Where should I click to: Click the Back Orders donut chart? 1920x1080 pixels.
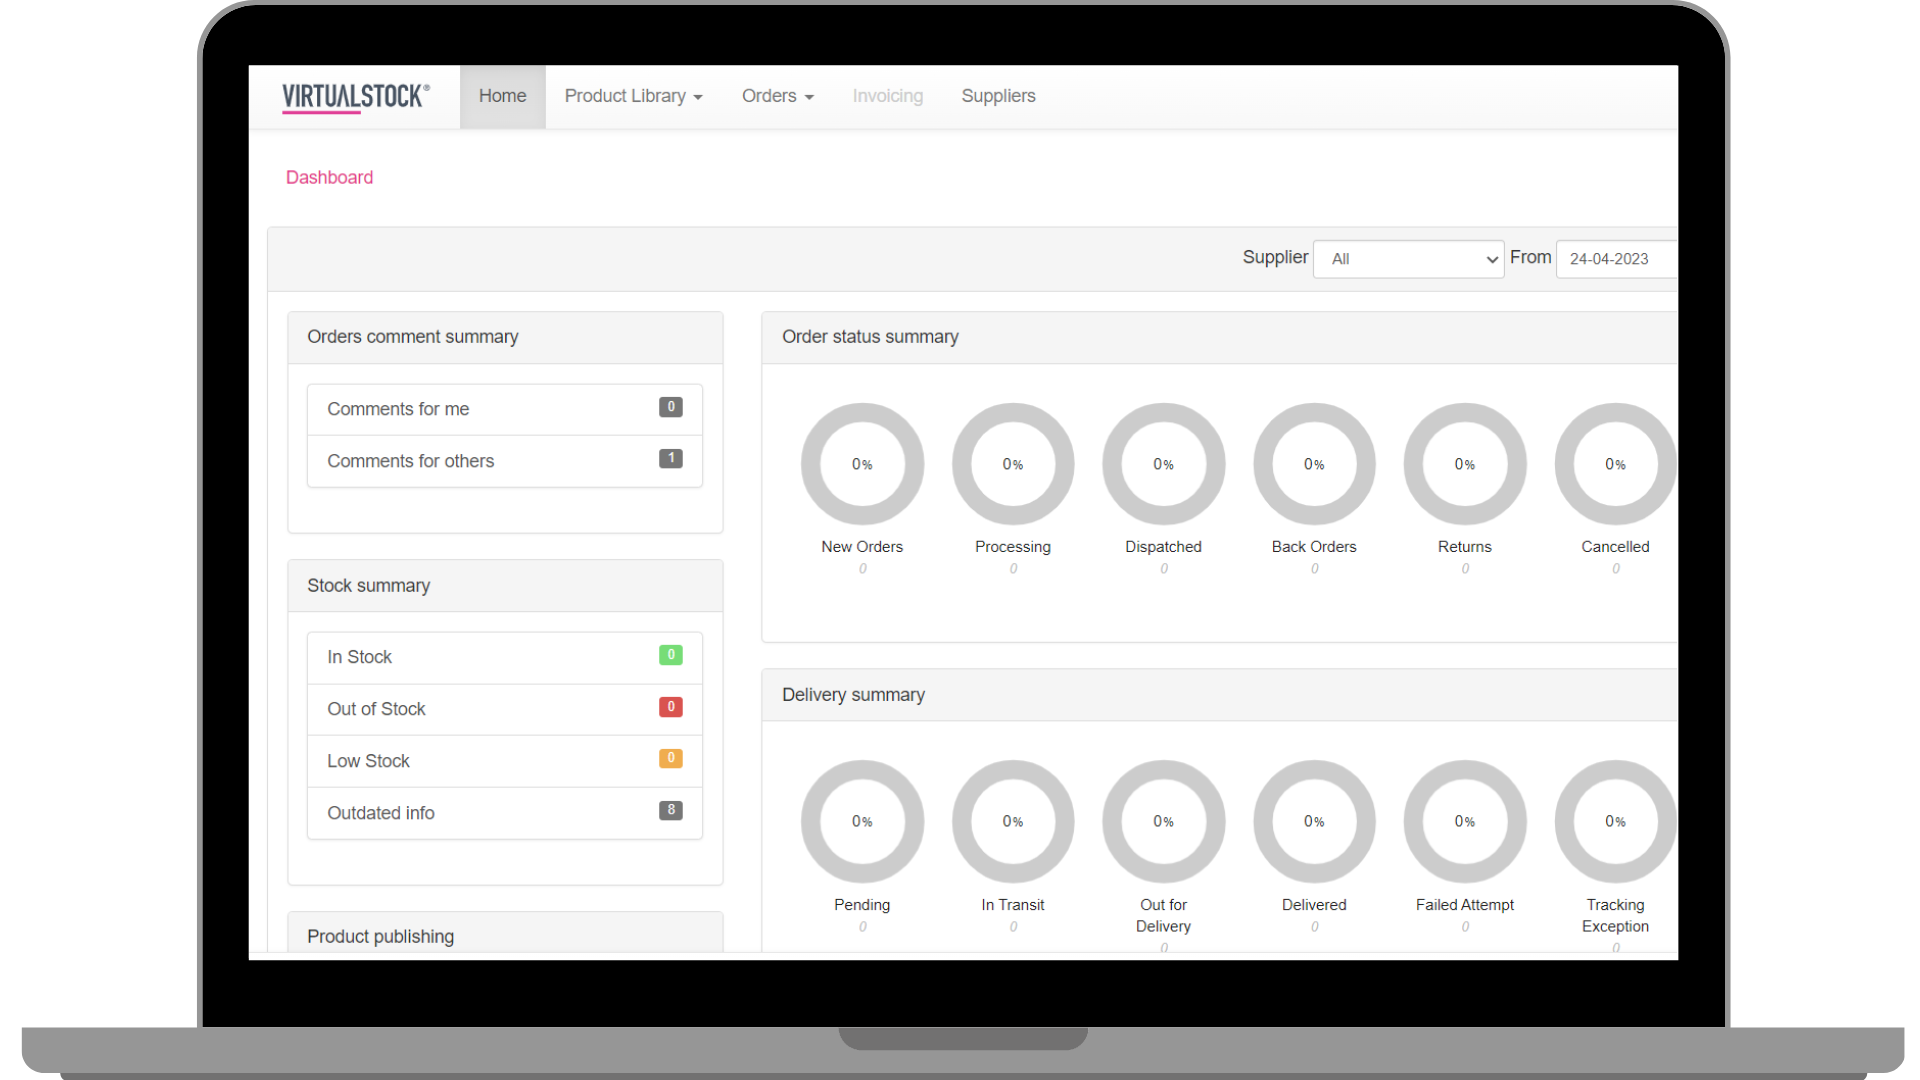click(1314, 464)
